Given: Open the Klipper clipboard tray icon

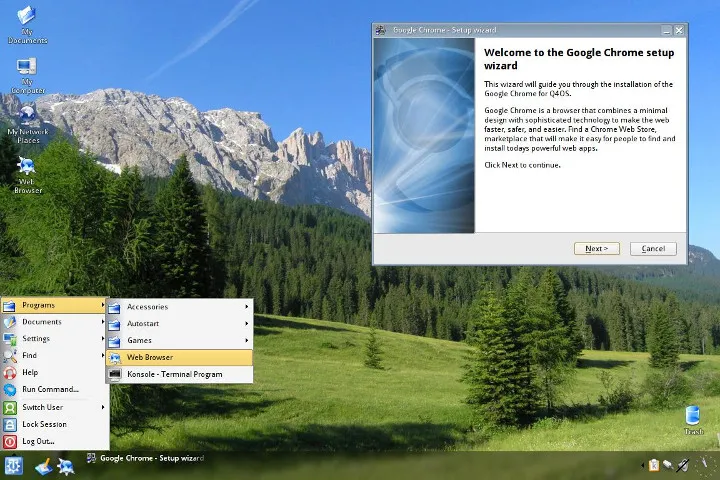Looking at the screenshot, I should (x=653, y=465).
